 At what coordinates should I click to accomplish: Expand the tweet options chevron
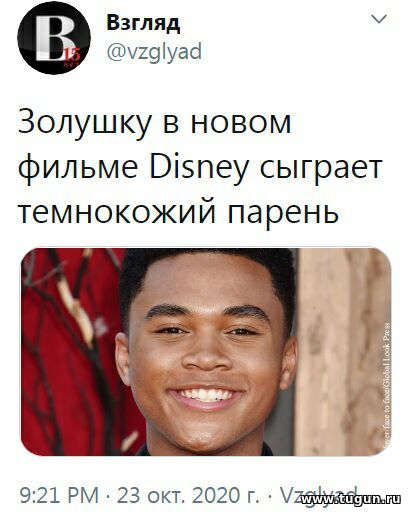point(379,19)
